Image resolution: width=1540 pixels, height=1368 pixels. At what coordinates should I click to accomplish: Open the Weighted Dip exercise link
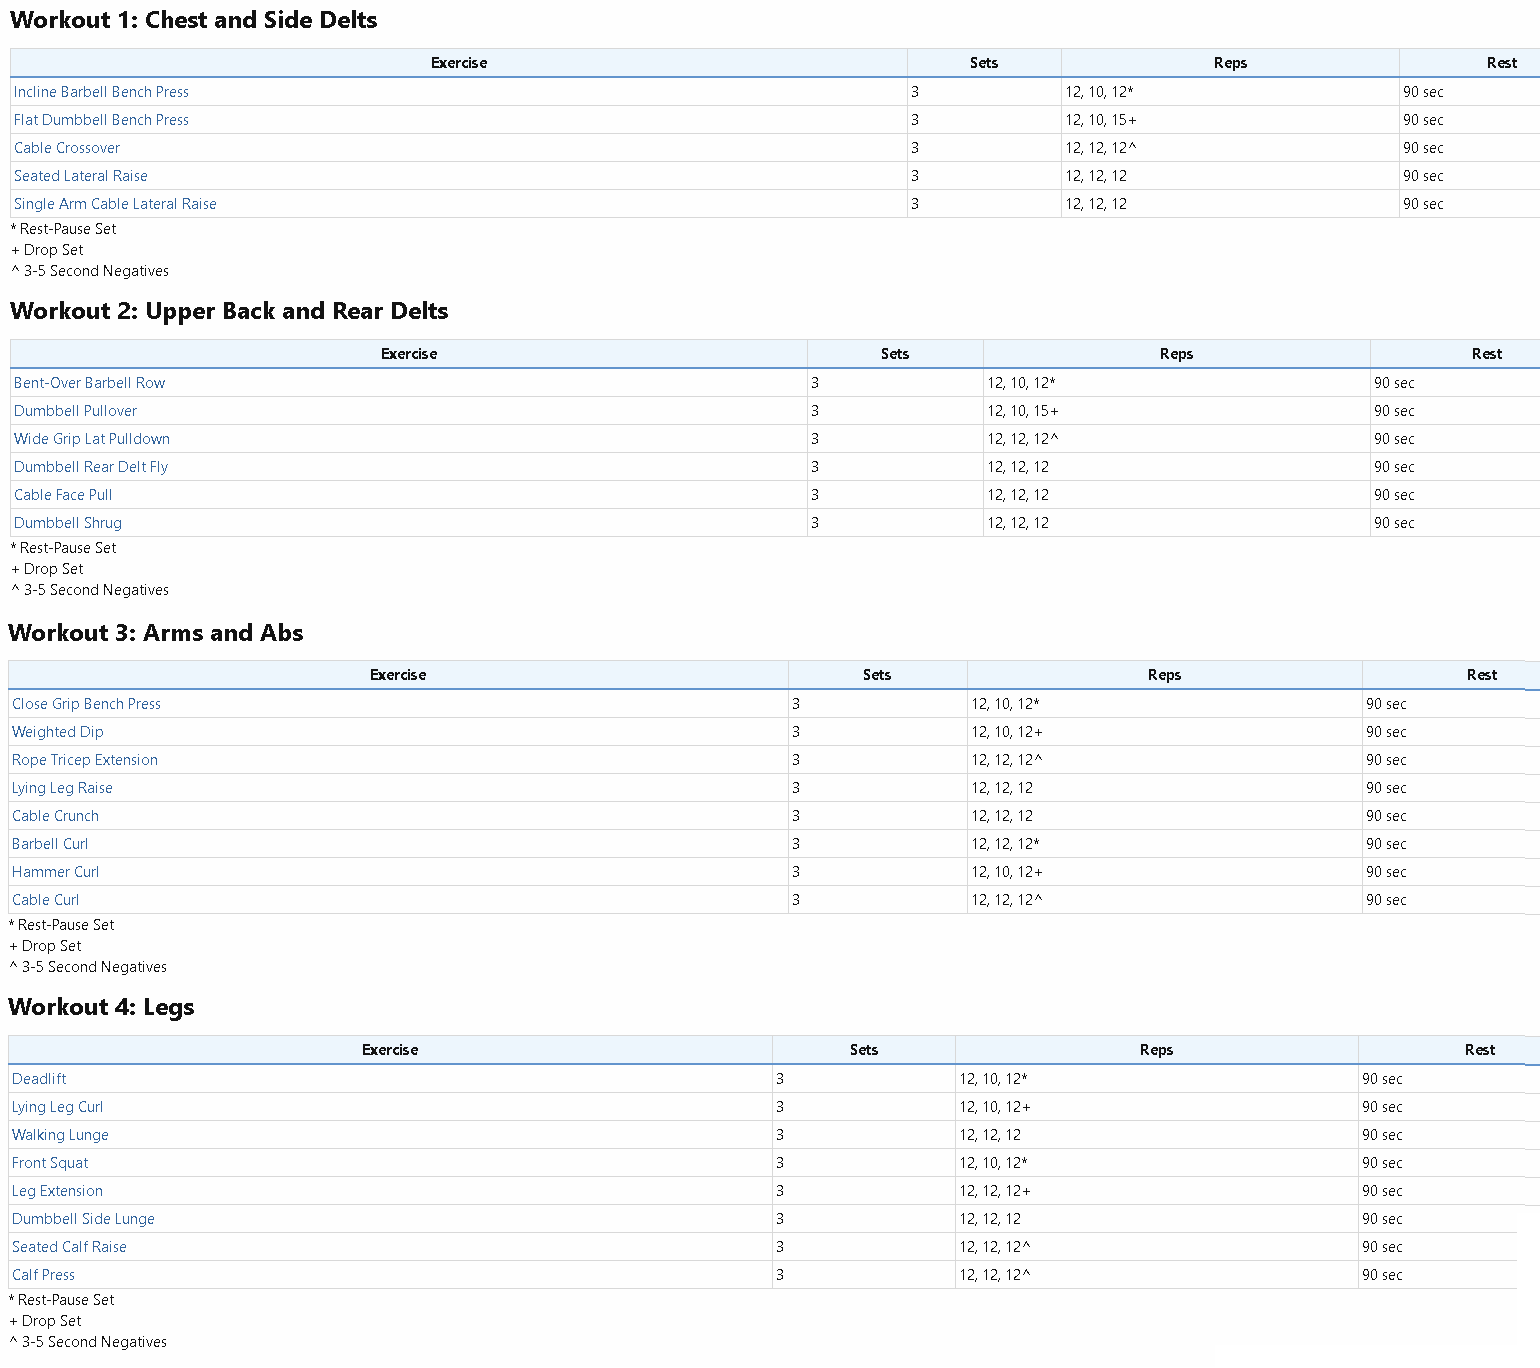click(x=57, y=732)
